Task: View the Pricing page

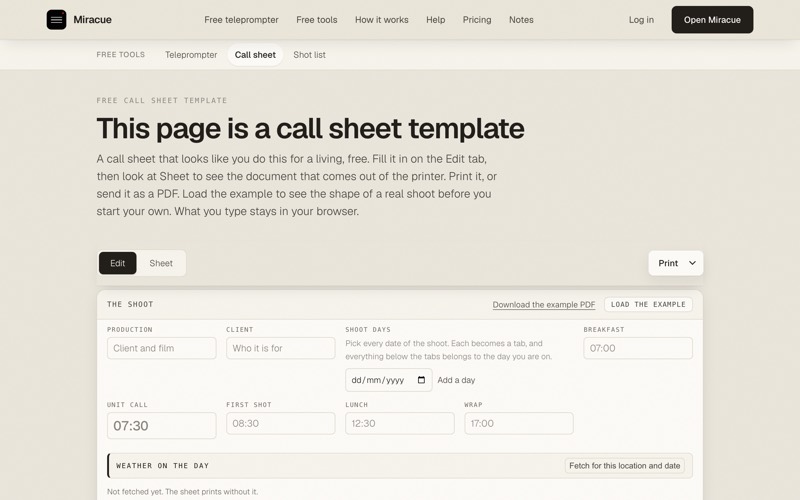Action: 477,20
